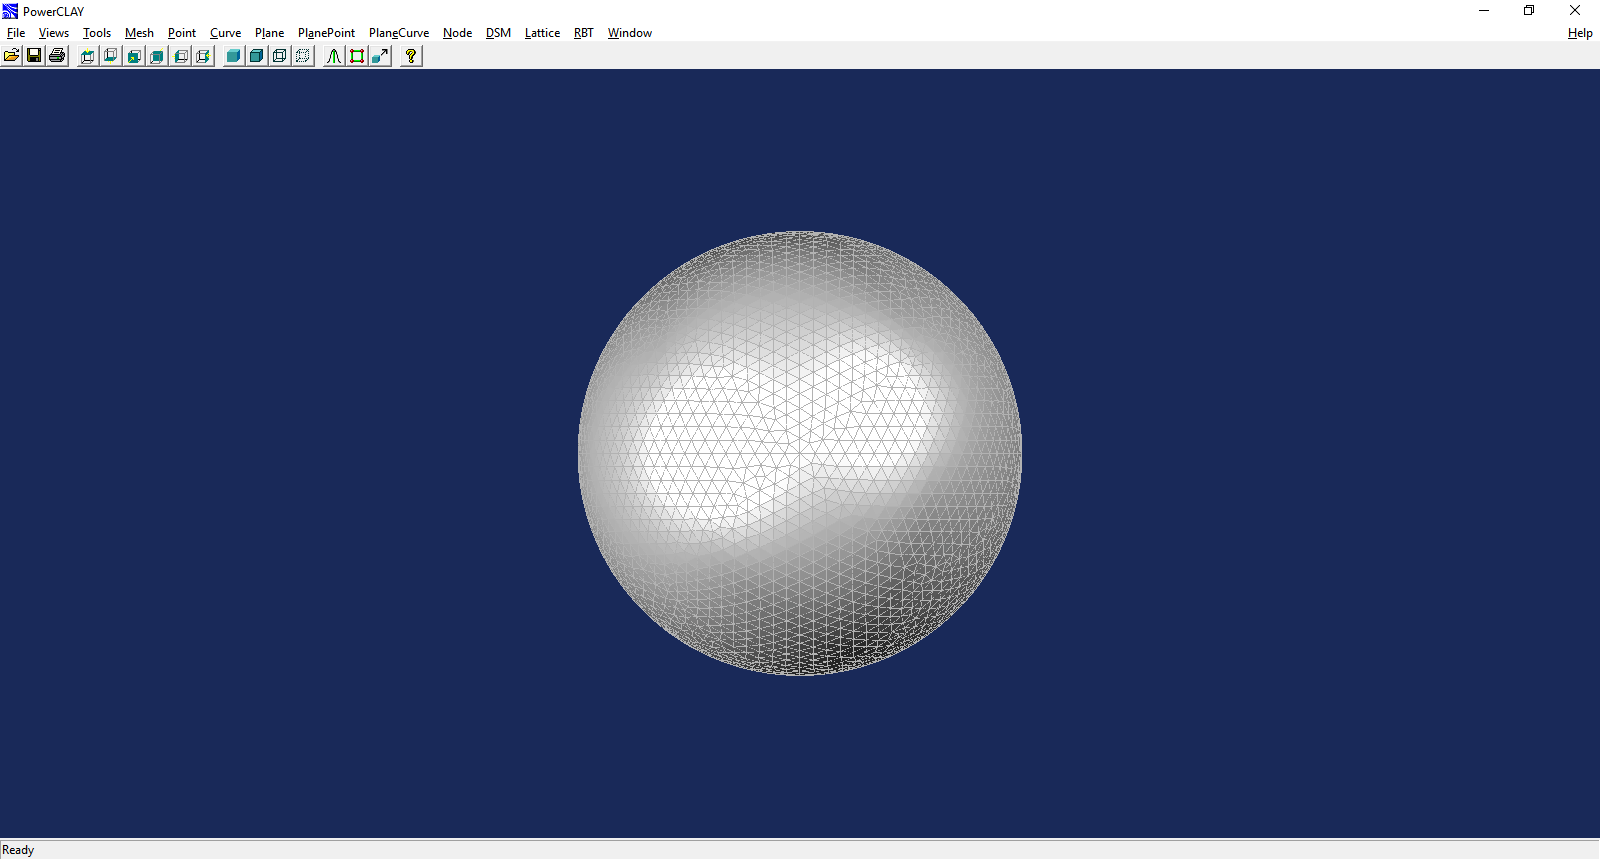The width and height of the screenshot is (1600, 860).
Task: Expand the Lattice menu
Action: coord(542,33)
